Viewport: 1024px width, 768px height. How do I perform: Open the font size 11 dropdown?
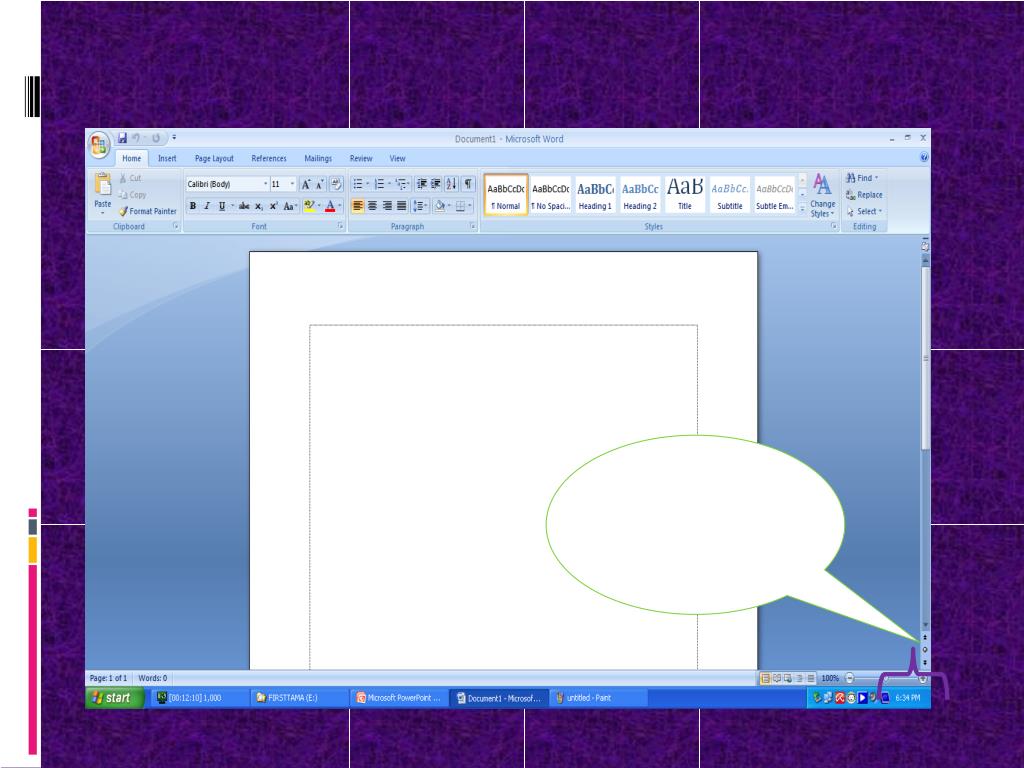pyautogui.click(x=292, y=184)
